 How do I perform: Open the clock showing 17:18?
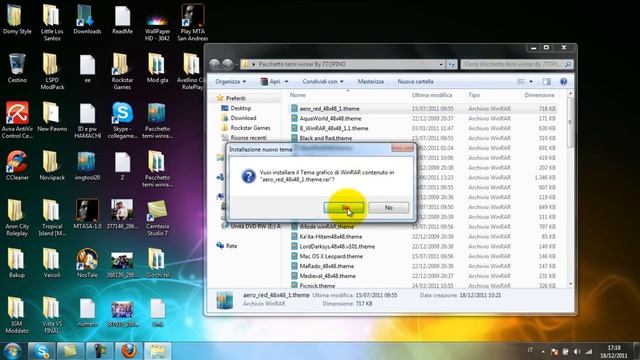pos(613,351)
